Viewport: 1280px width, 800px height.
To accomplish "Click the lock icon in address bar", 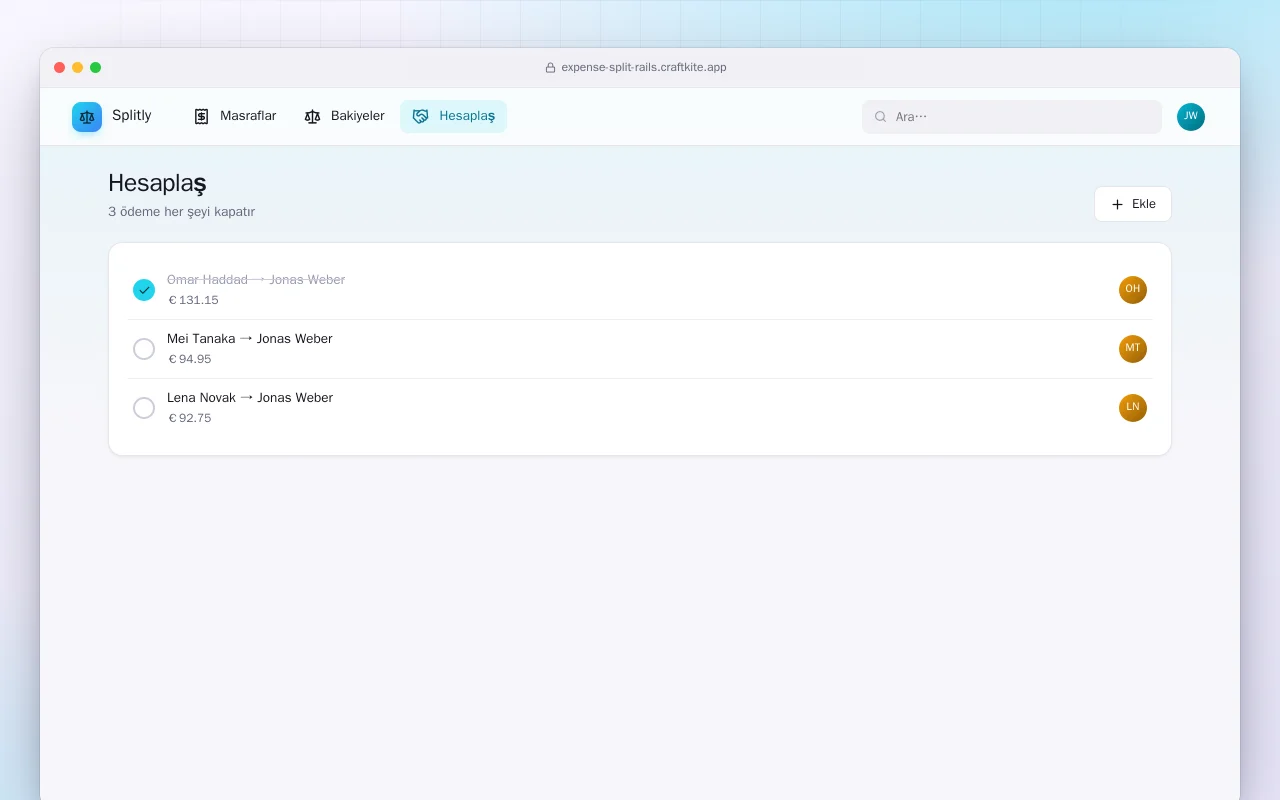I will [550, 68].
